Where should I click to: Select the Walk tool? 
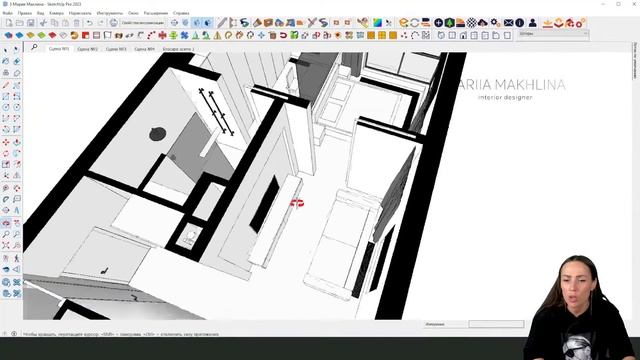17,258
